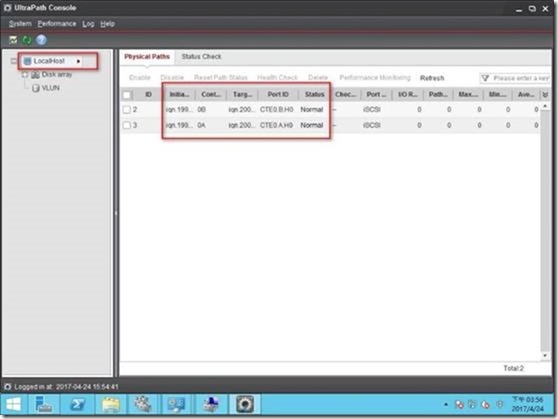The height and width of the screenshot is (419, 558).
Task: Click the green refresh icon in toolbar
Action: click(x=27, y=40)
